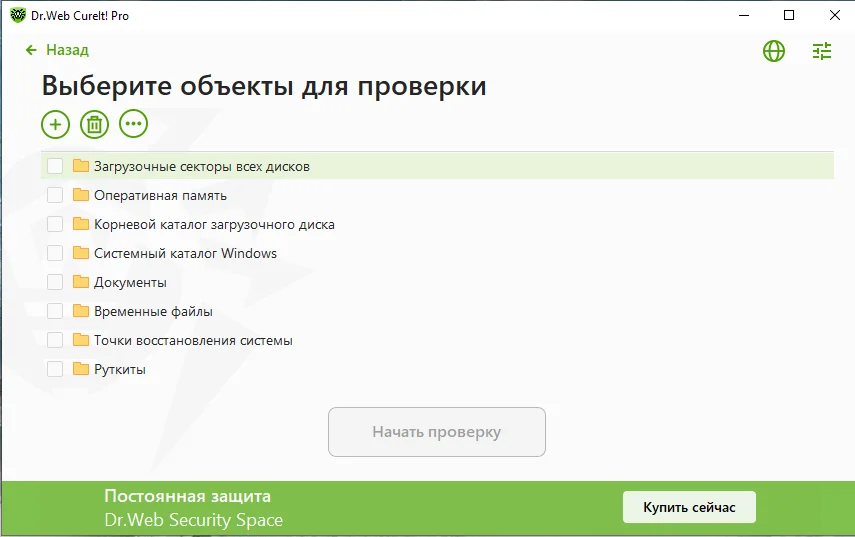
Task: Open scan settings sliders icon
Action: 822,51
